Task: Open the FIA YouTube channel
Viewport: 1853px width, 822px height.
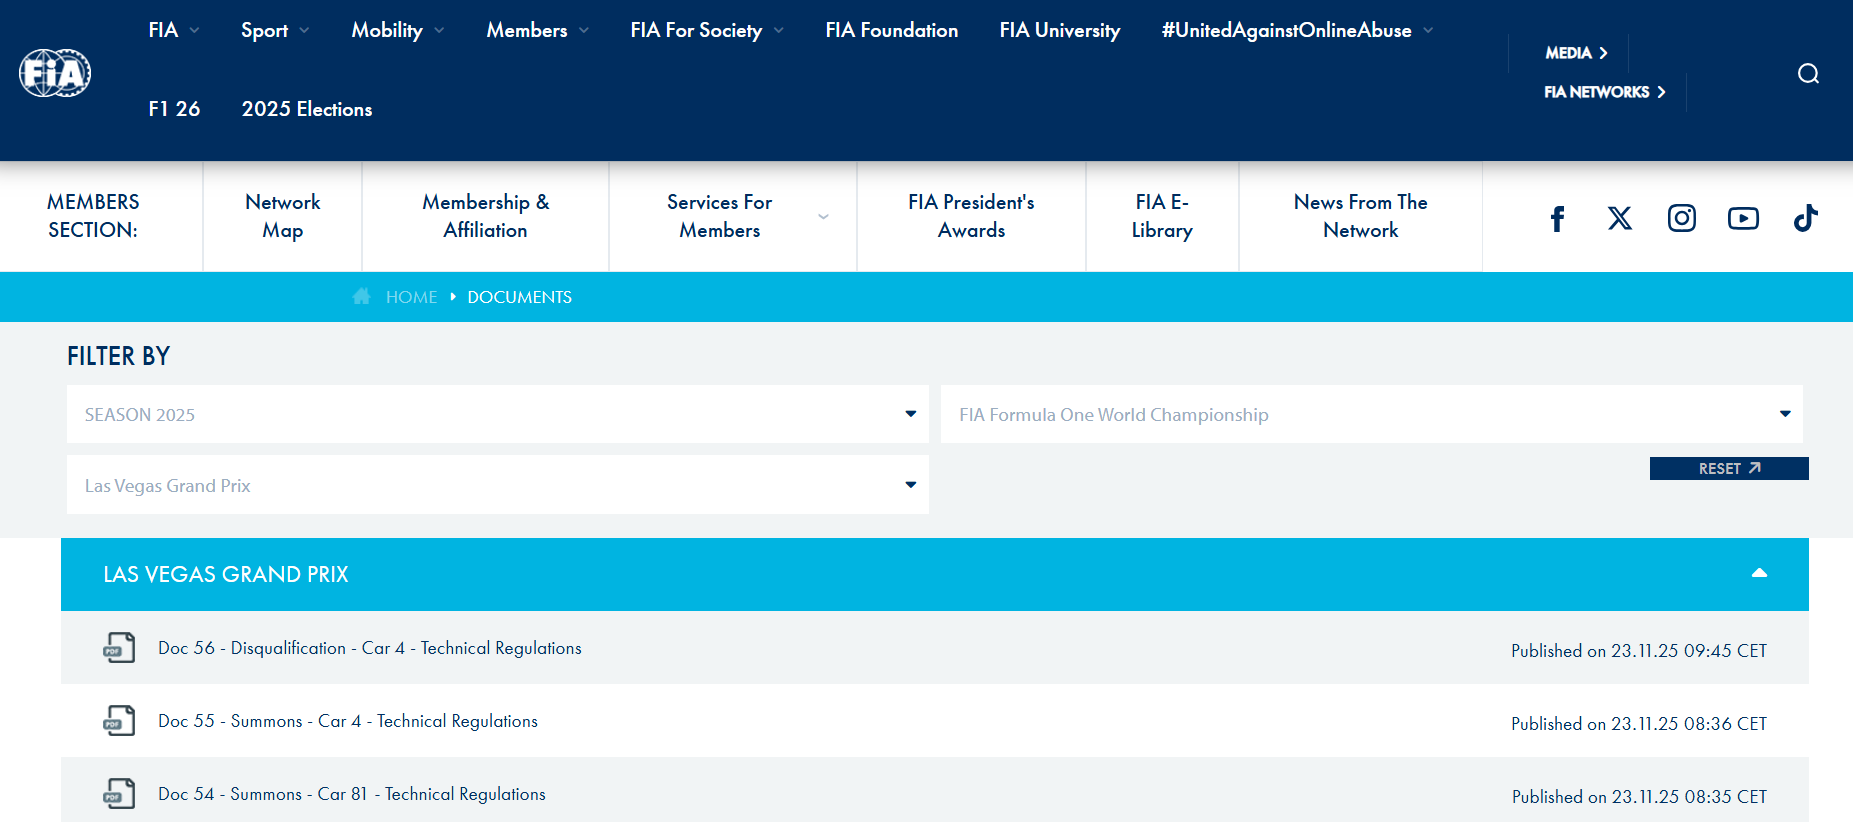Action: click(1743, 218)
